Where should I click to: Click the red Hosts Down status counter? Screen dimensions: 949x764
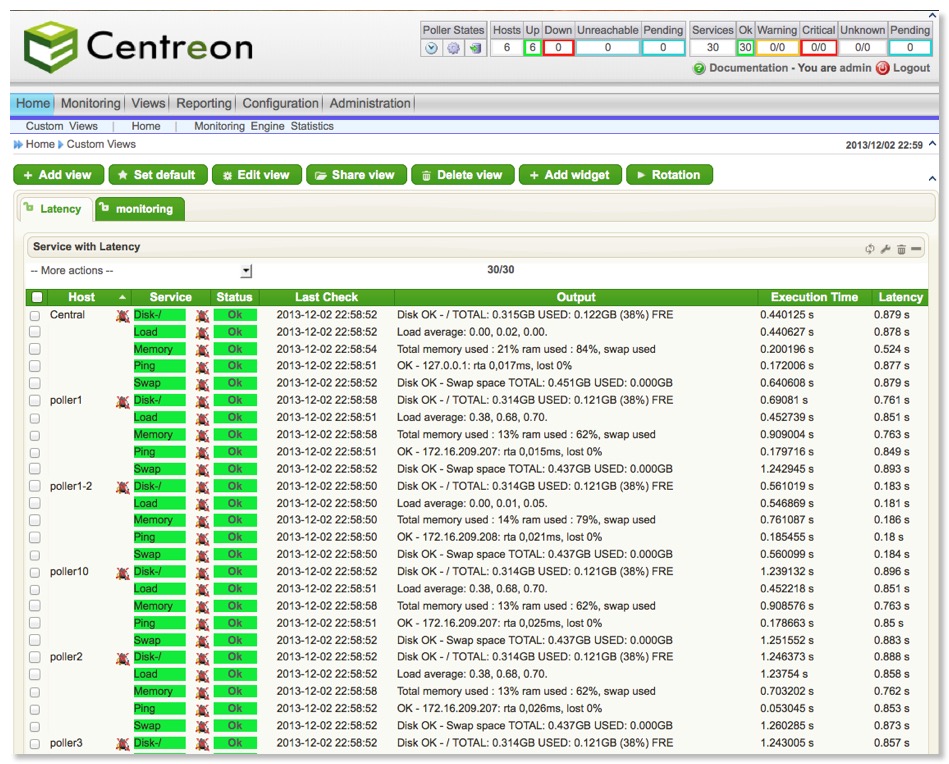coord(558,47)
